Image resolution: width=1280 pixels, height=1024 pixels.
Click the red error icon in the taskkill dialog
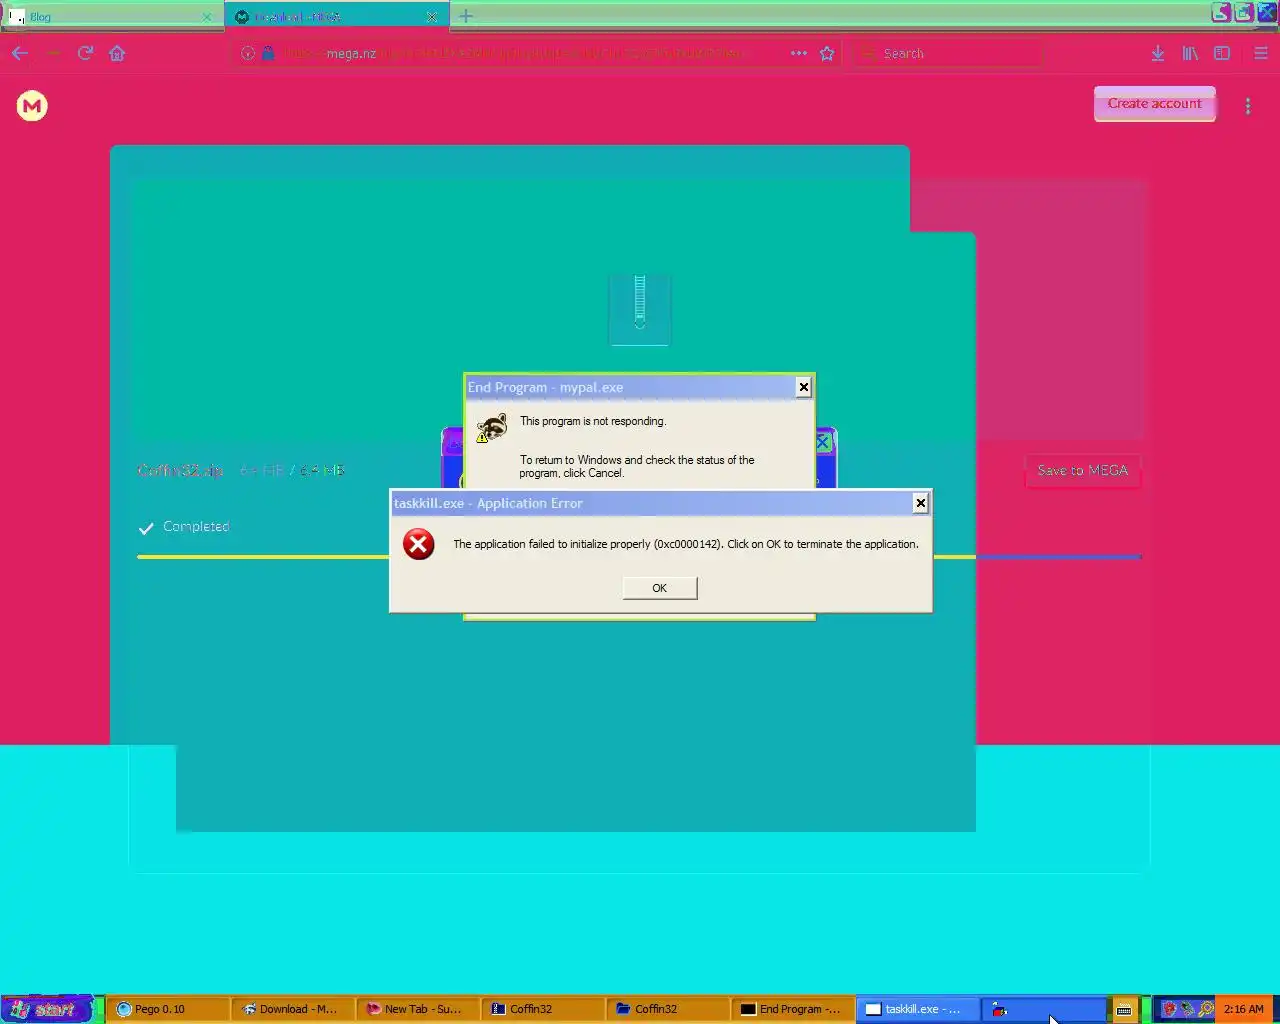click(418, 544)
